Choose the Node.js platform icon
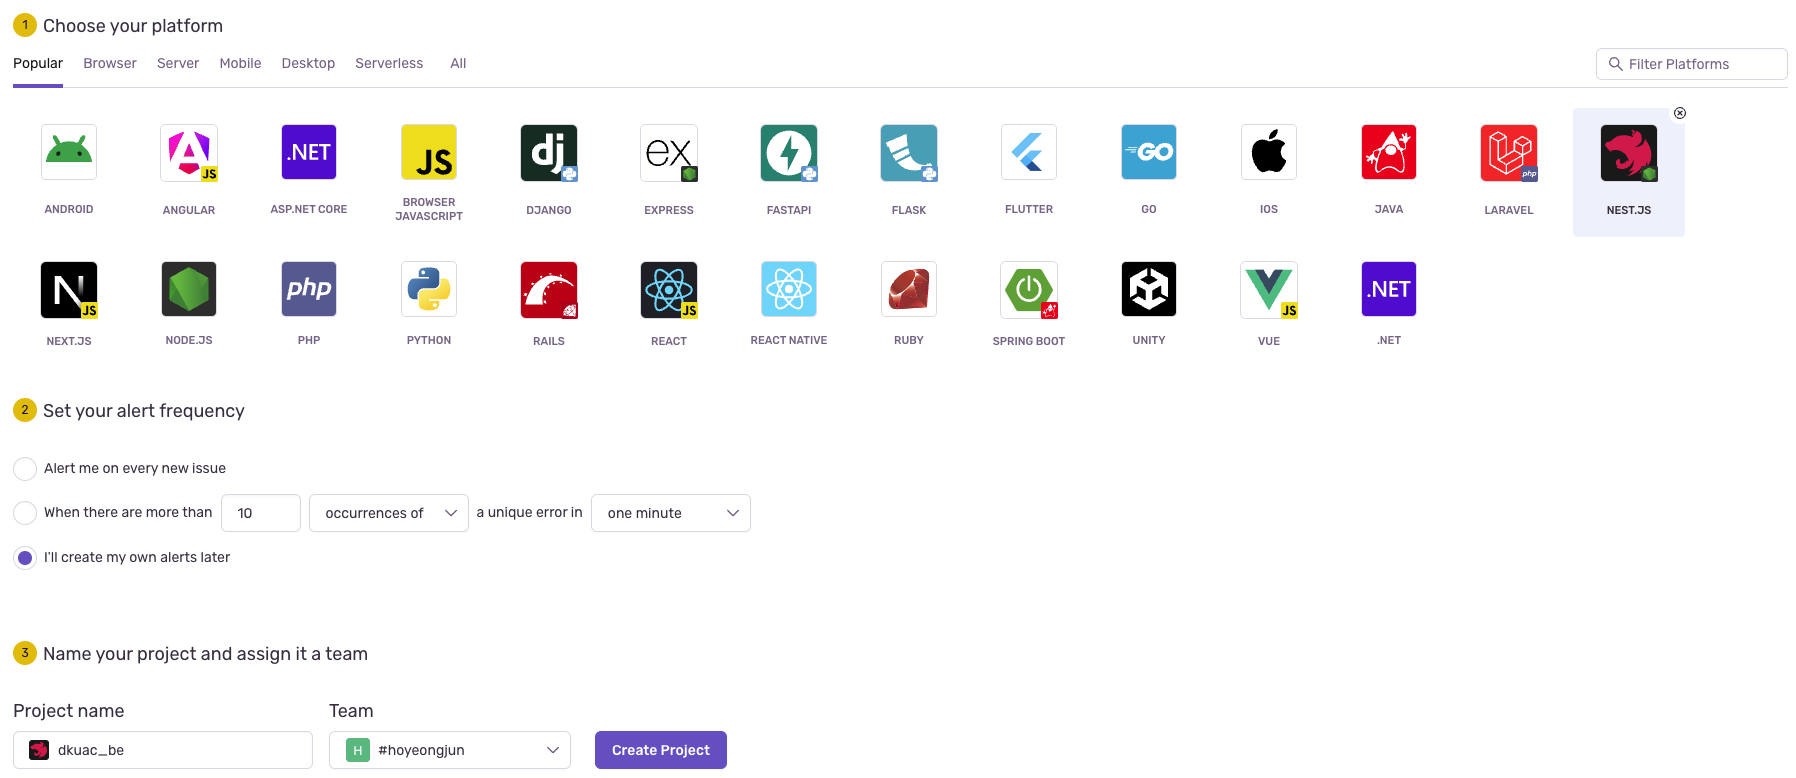Screen dimensions: 1796x778 [189, 289]
